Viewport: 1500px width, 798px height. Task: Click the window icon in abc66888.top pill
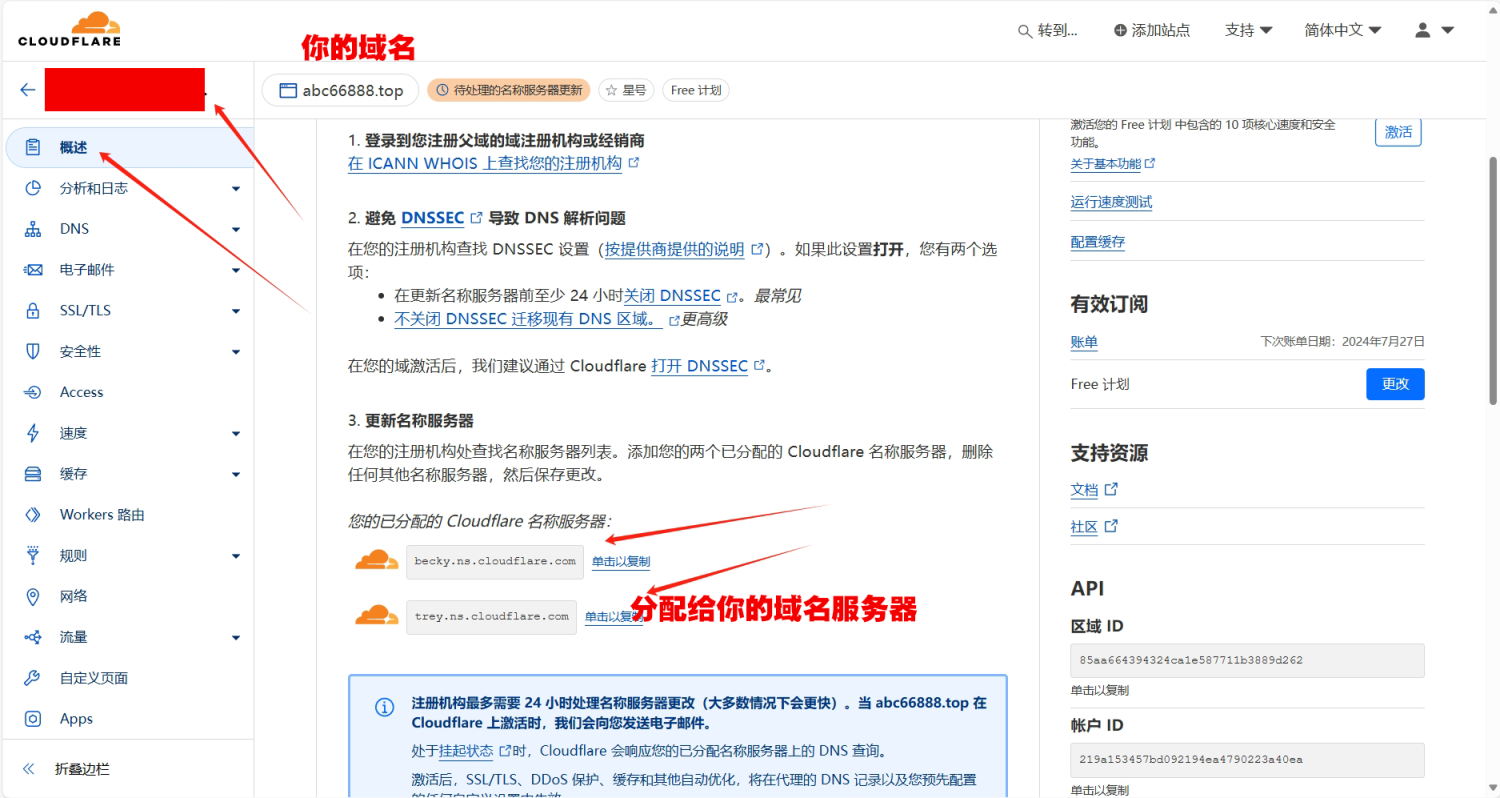tap(287, 90)
